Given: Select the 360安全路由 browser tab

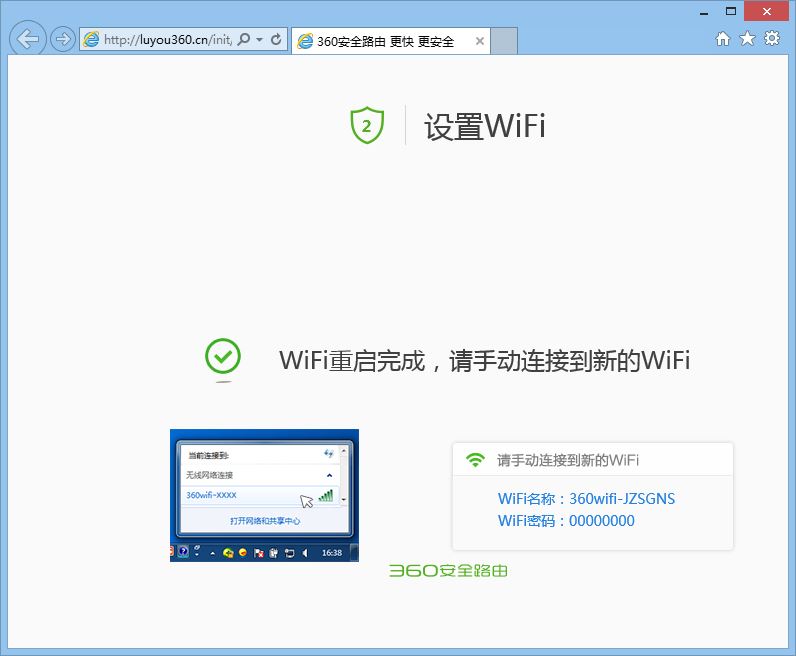Looking at the screenshot, I should 391,41.
